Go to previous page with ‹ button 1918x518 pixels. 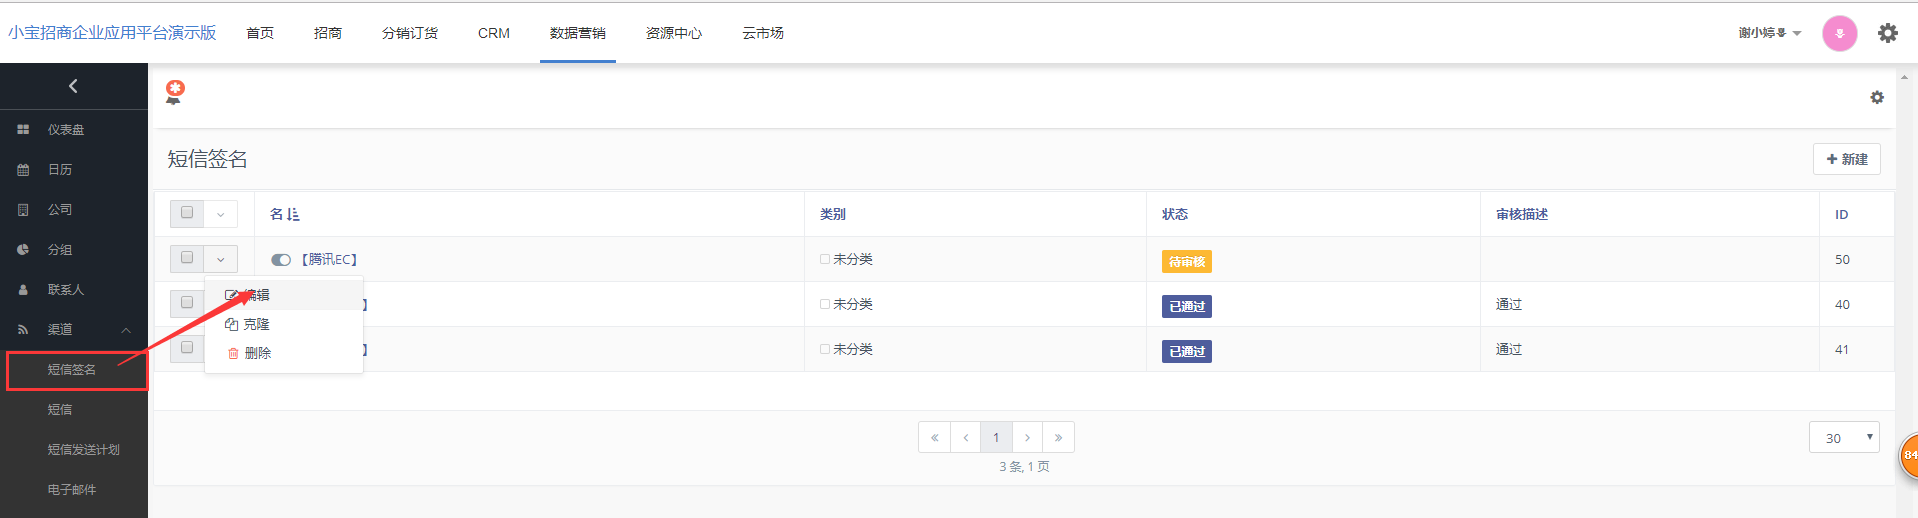coord(965,437)
